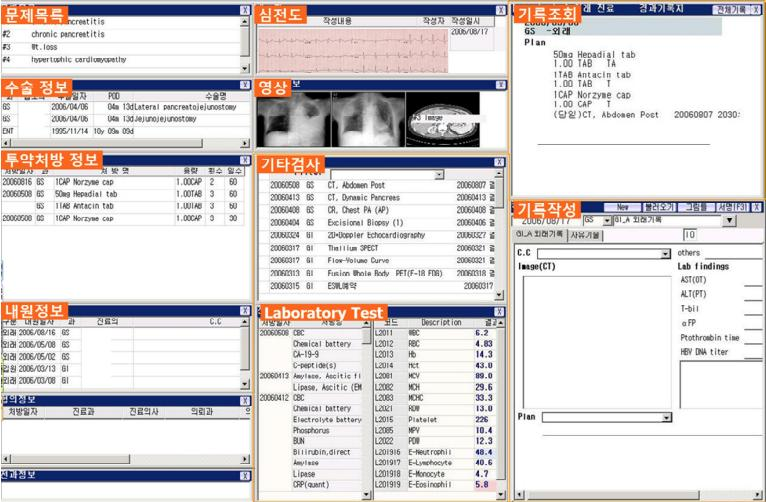Screen dimensions: 766x502
Task: Close the 투약처방 정보 panel
Action: tap(244, 160)
